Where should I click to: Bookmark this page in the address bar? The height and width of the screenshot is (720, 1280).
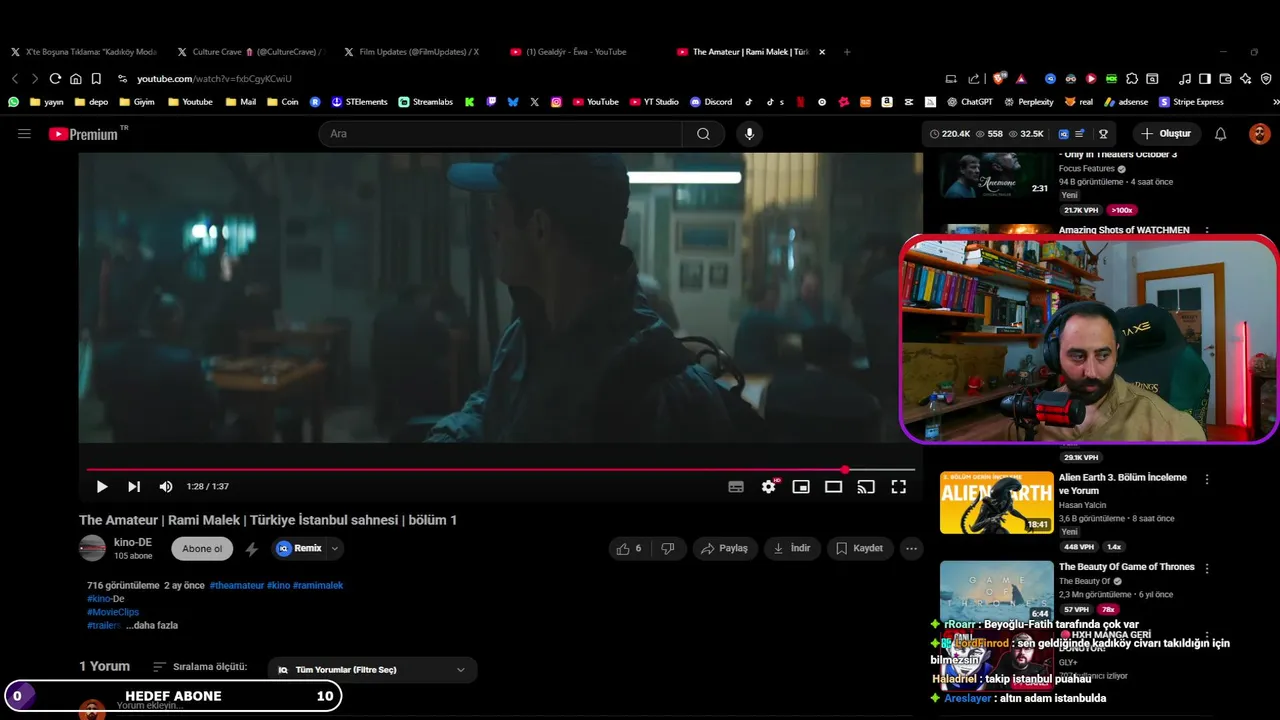pos(96,79)
